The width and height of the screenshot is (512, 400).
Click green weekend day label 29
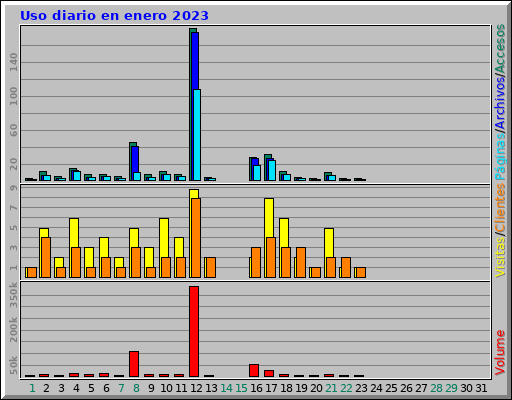click(451, 388)
